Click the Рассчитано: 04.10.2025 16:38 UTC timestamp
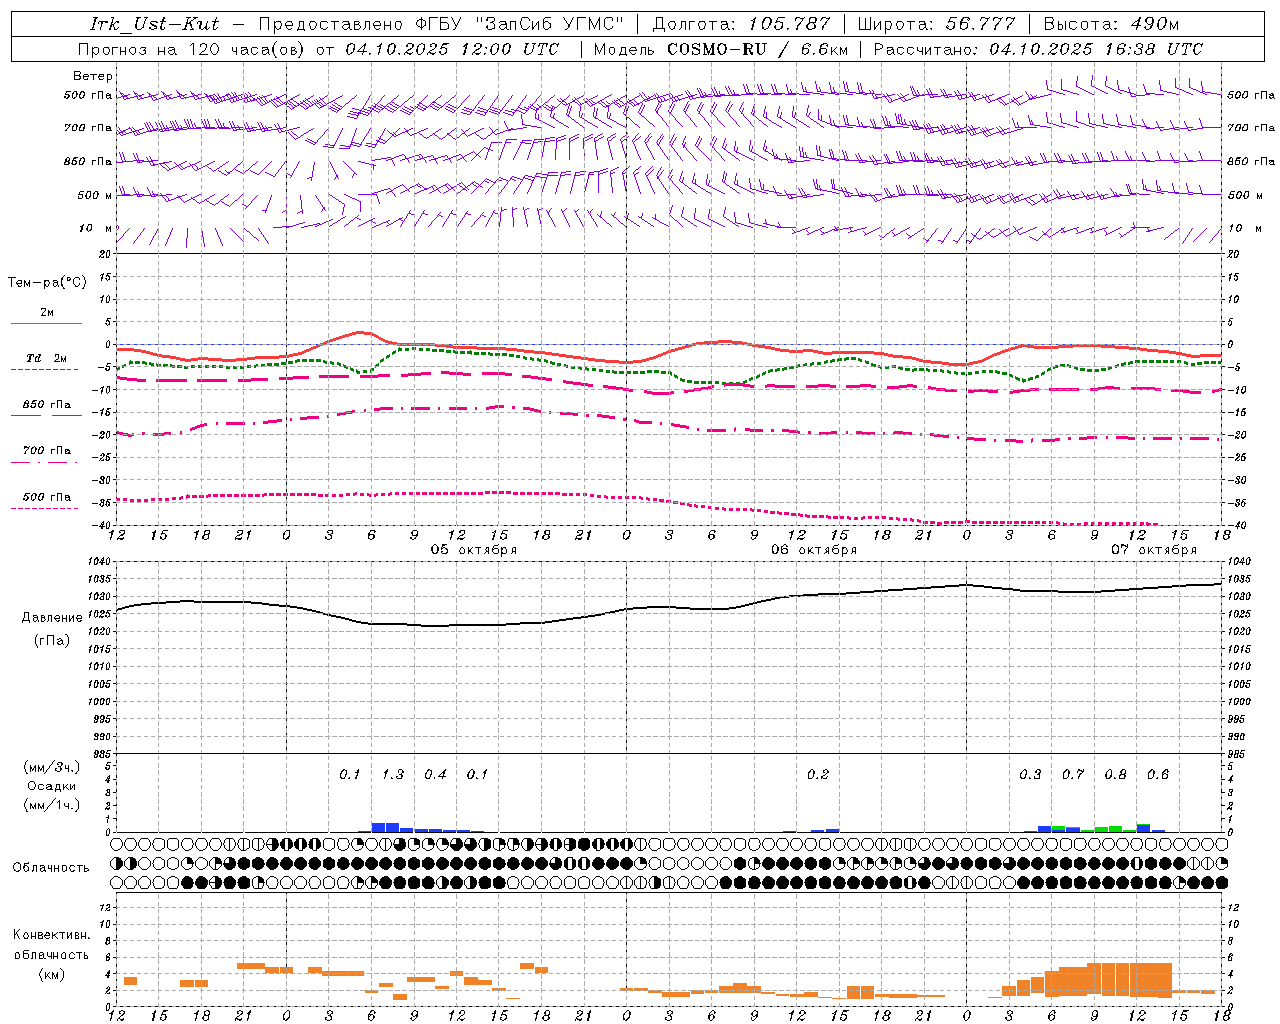 tap(1038, 49)
